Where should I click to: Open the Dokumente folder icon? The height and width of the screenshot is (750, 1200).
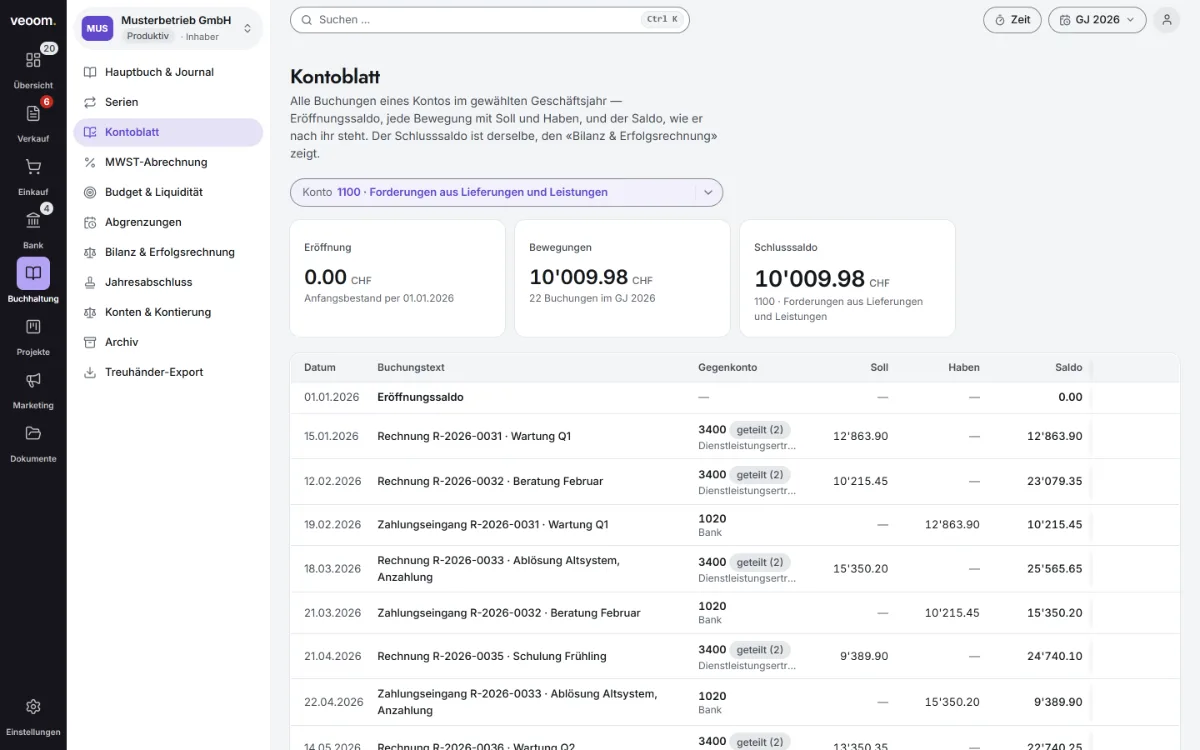coord(33,433)
